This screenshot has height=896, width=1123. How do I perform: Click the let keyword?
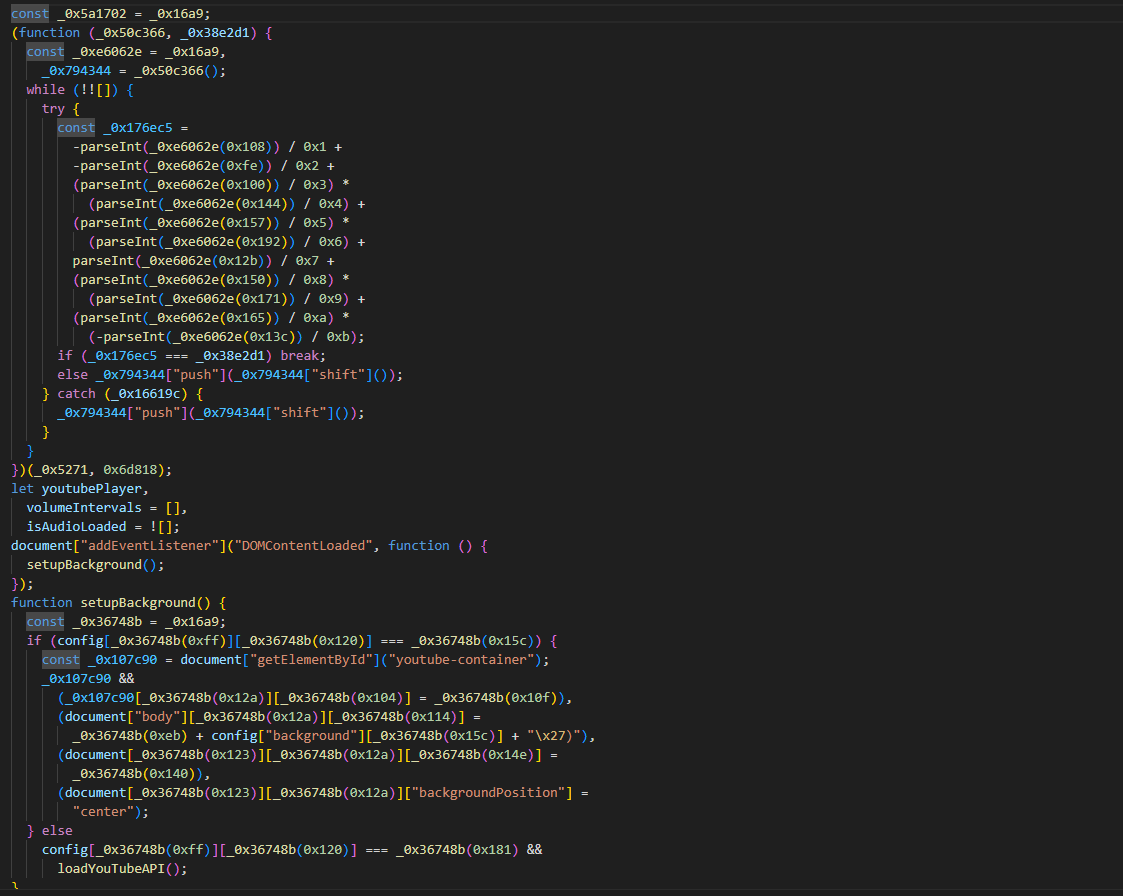22,489
